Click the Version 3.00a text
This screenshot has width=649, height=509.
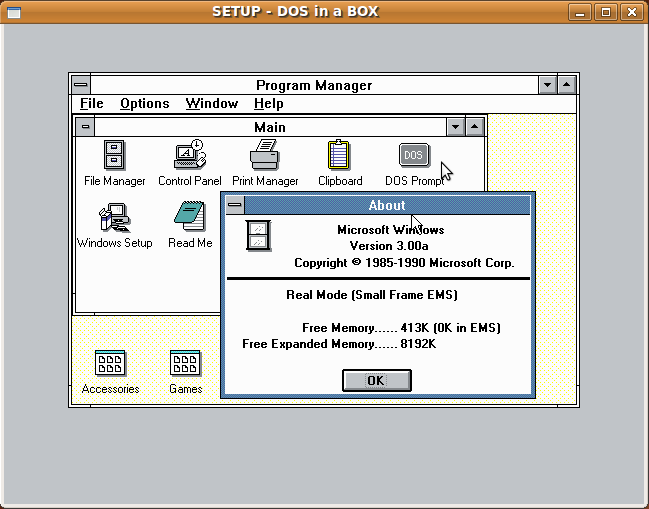tap(389, 246)
